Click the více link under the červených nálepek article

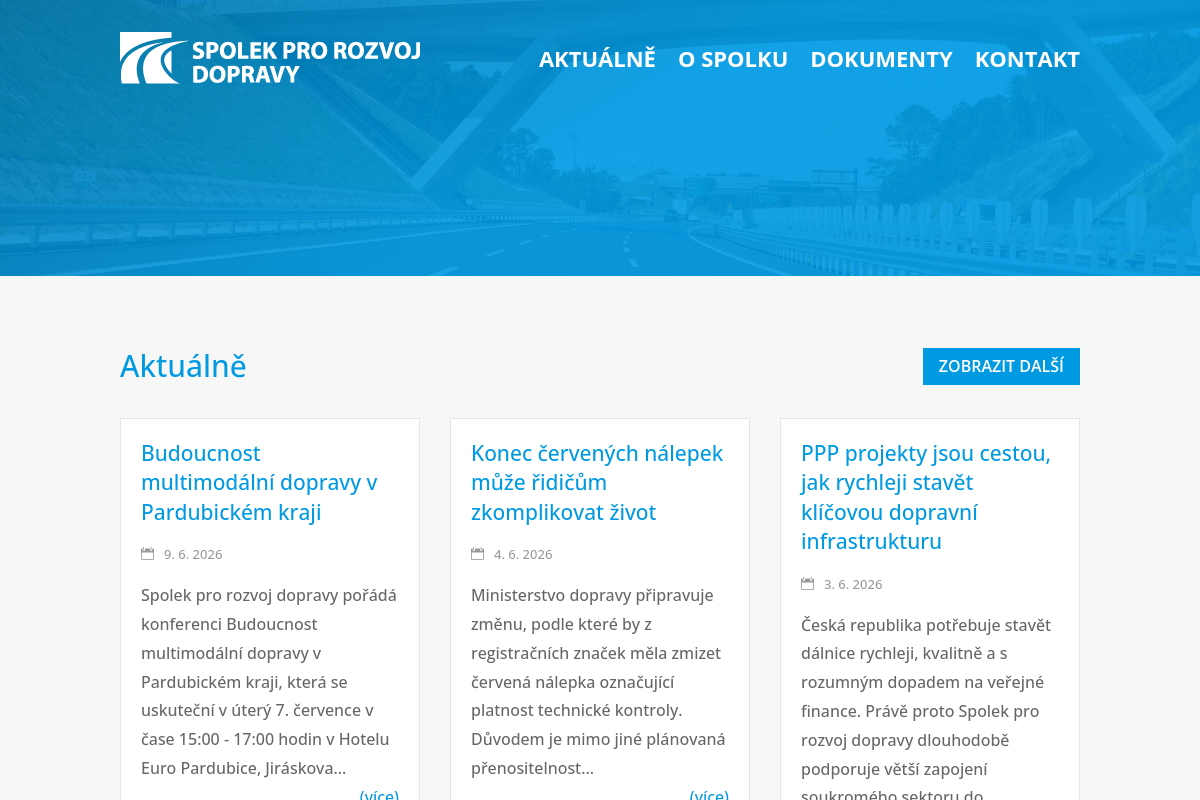pyautogui.click(x=709, y=794)
